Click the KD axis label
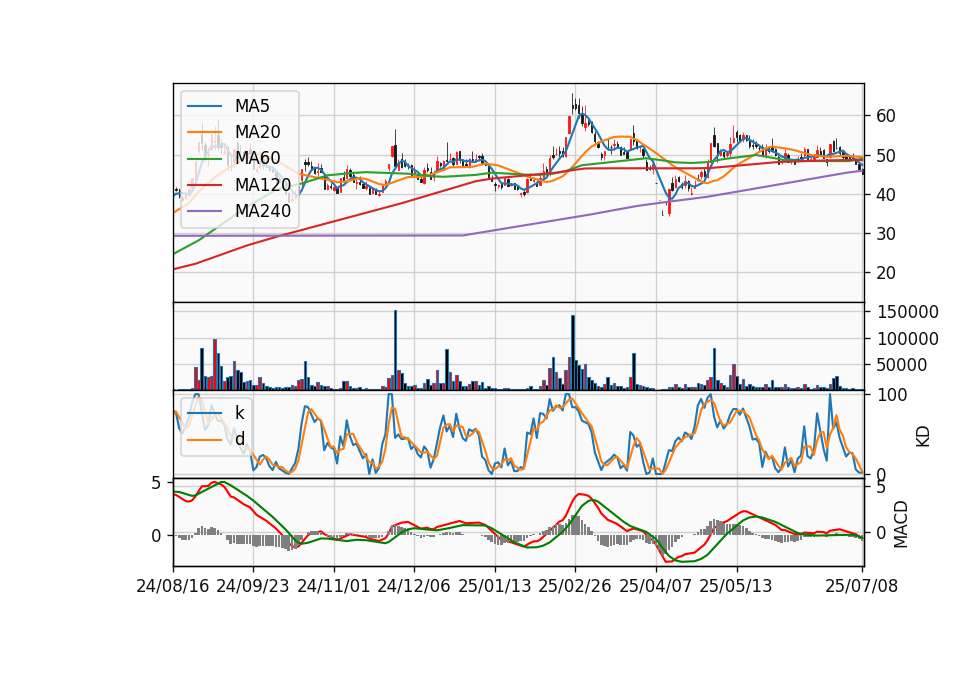 click(x=923, y=437)
